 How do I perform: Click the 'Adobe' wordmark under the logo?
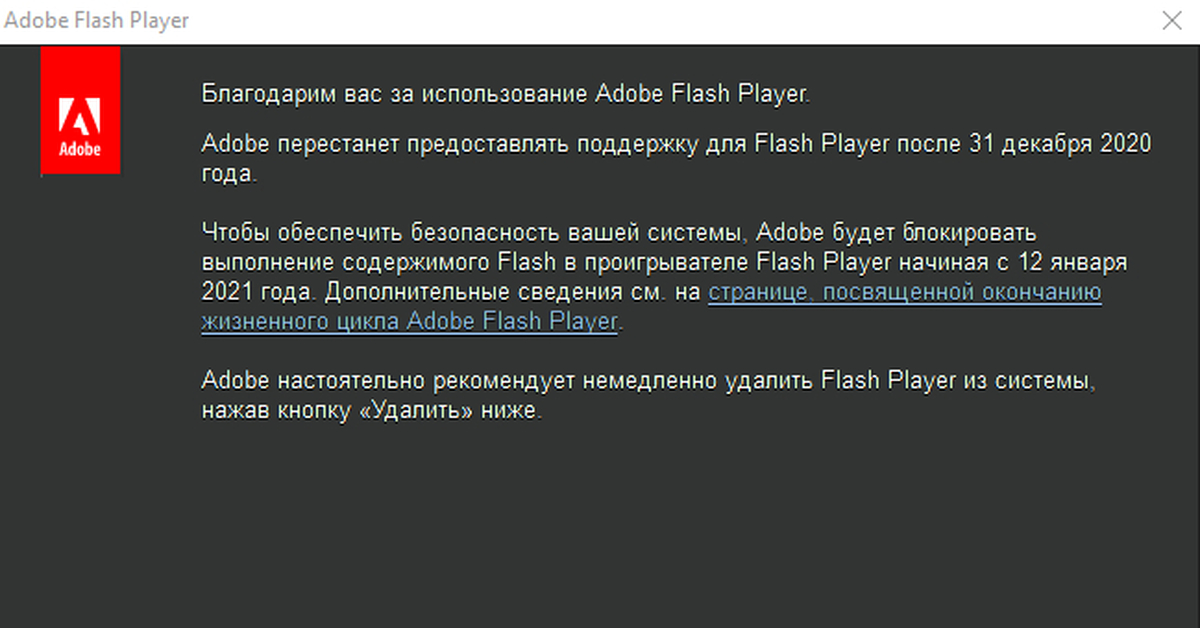[80, 151]
